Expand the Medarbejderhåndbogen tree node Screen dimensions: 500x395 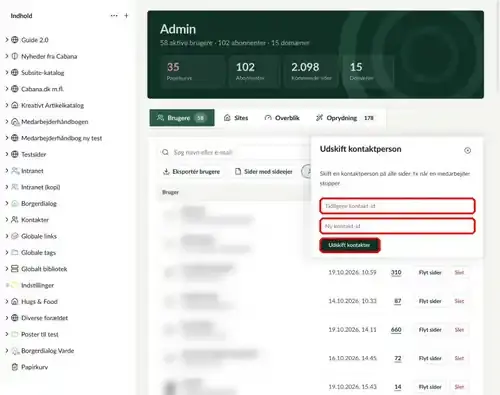[7, 121]
